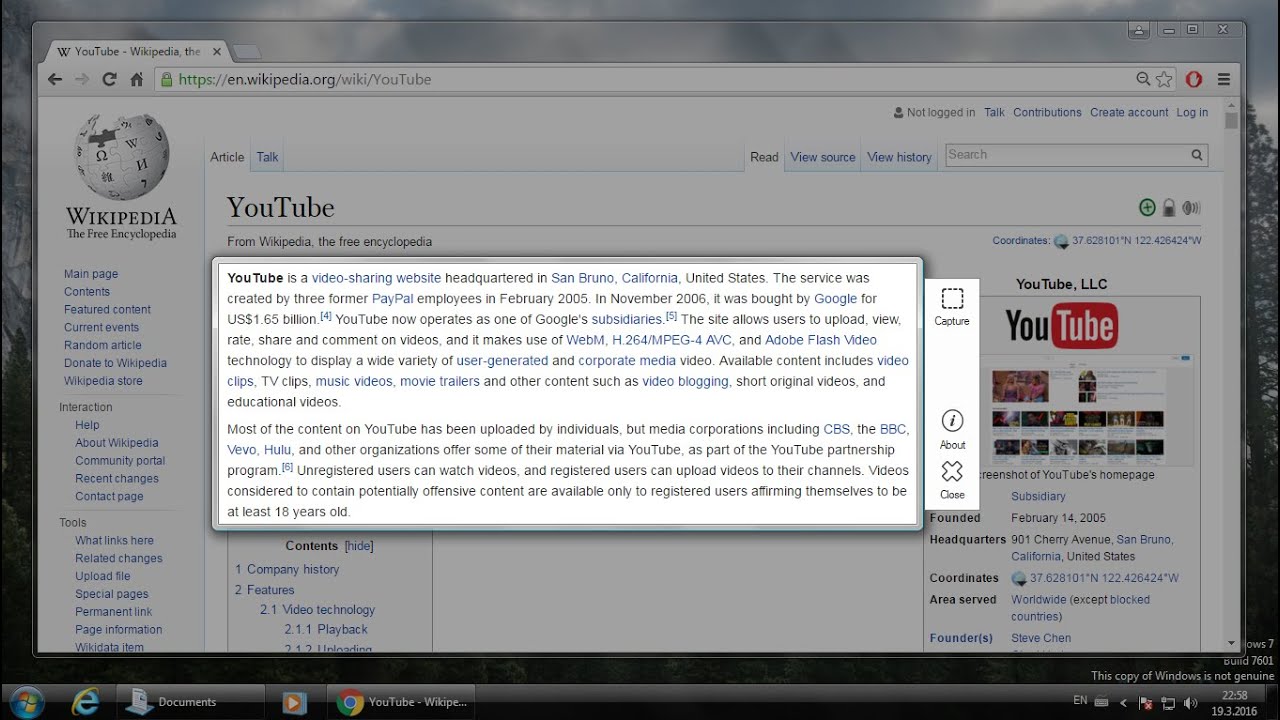Select the Read tab

click(764, 157)
